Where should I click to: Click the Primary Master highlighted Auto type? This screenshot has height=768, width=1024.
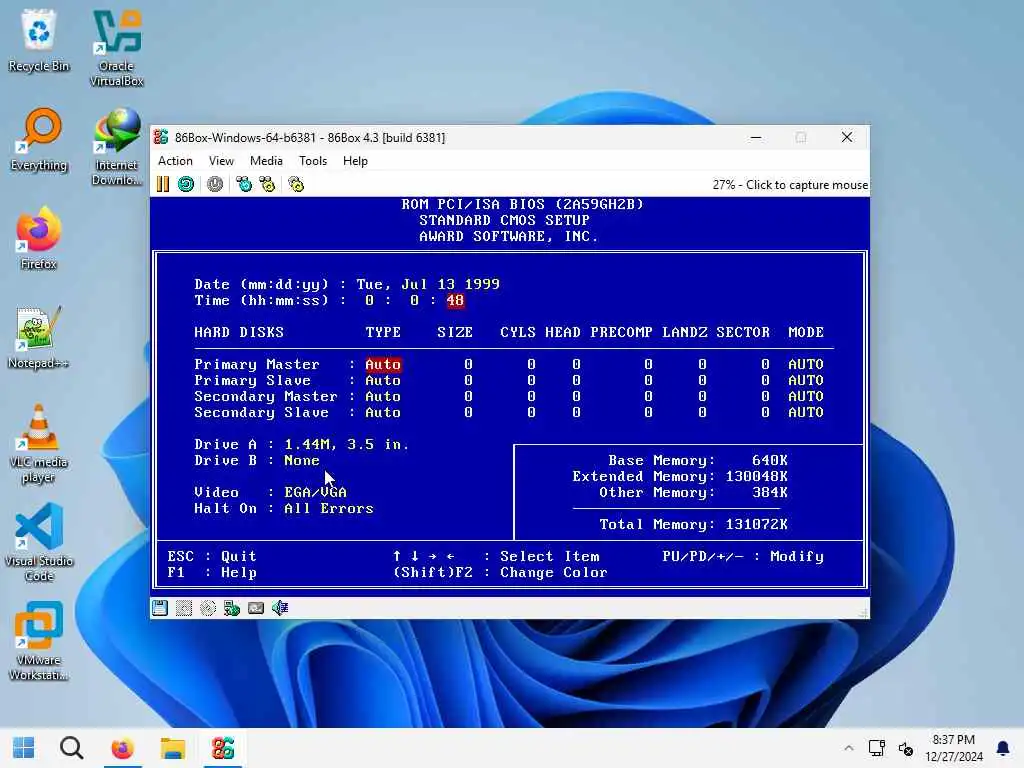[x=383, y=364]
